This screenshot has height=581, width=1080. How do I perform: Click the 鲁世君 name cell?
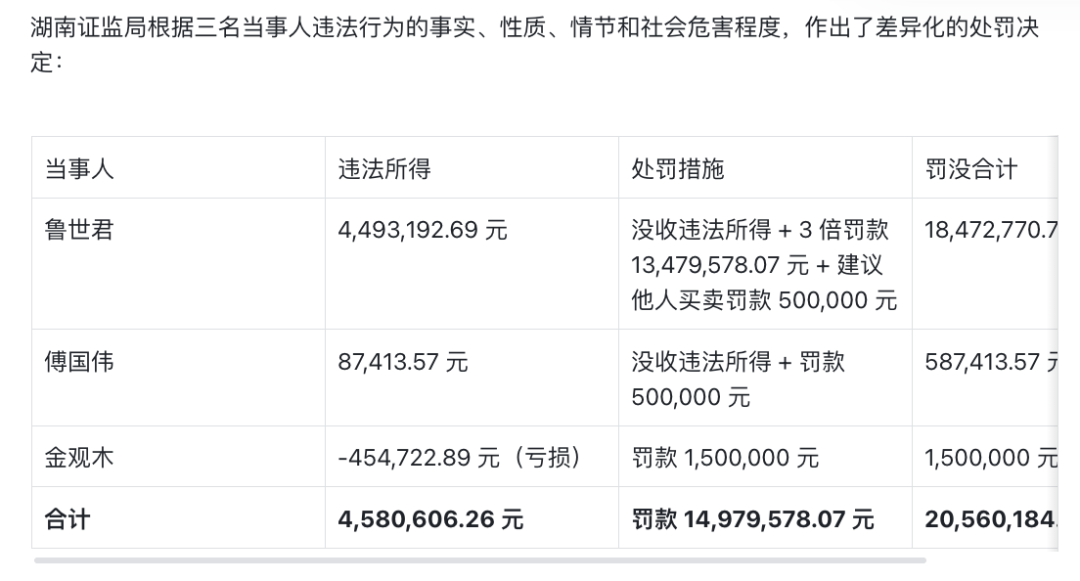click(79, 230)
